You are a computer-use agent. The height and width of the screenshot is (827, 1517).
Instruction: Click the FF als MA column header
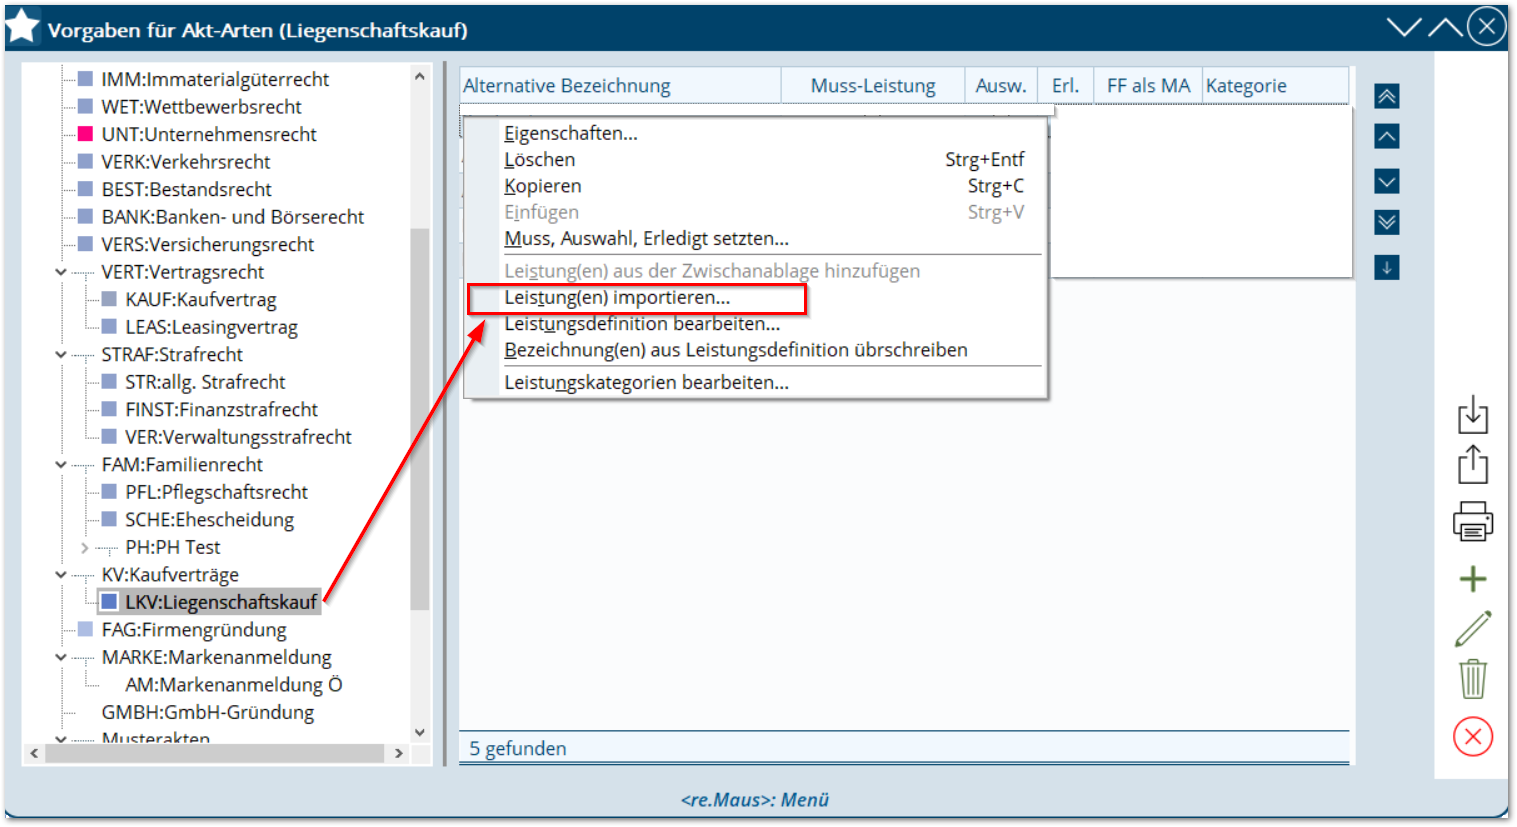[x=1148, y=86]
